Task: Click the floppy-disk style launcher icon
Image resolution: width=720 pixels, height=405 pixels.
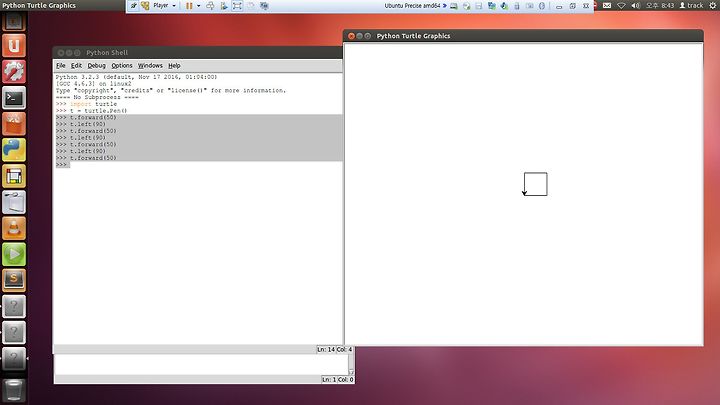Action: (x=14, y=176)
